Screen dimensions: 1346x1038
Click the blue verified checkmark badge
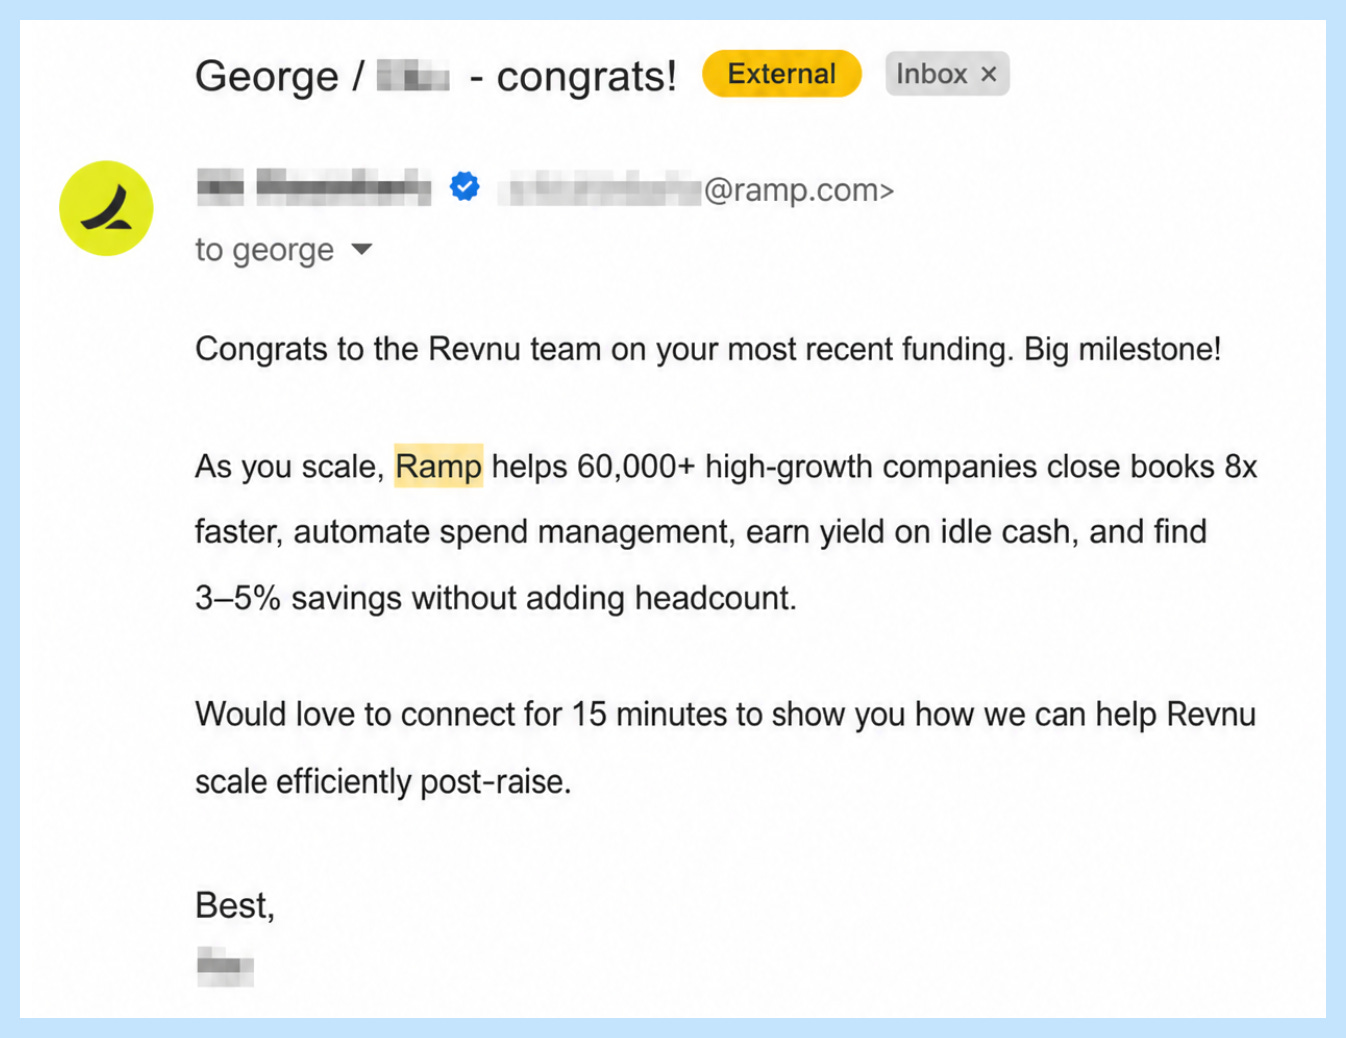click(464, 186)
